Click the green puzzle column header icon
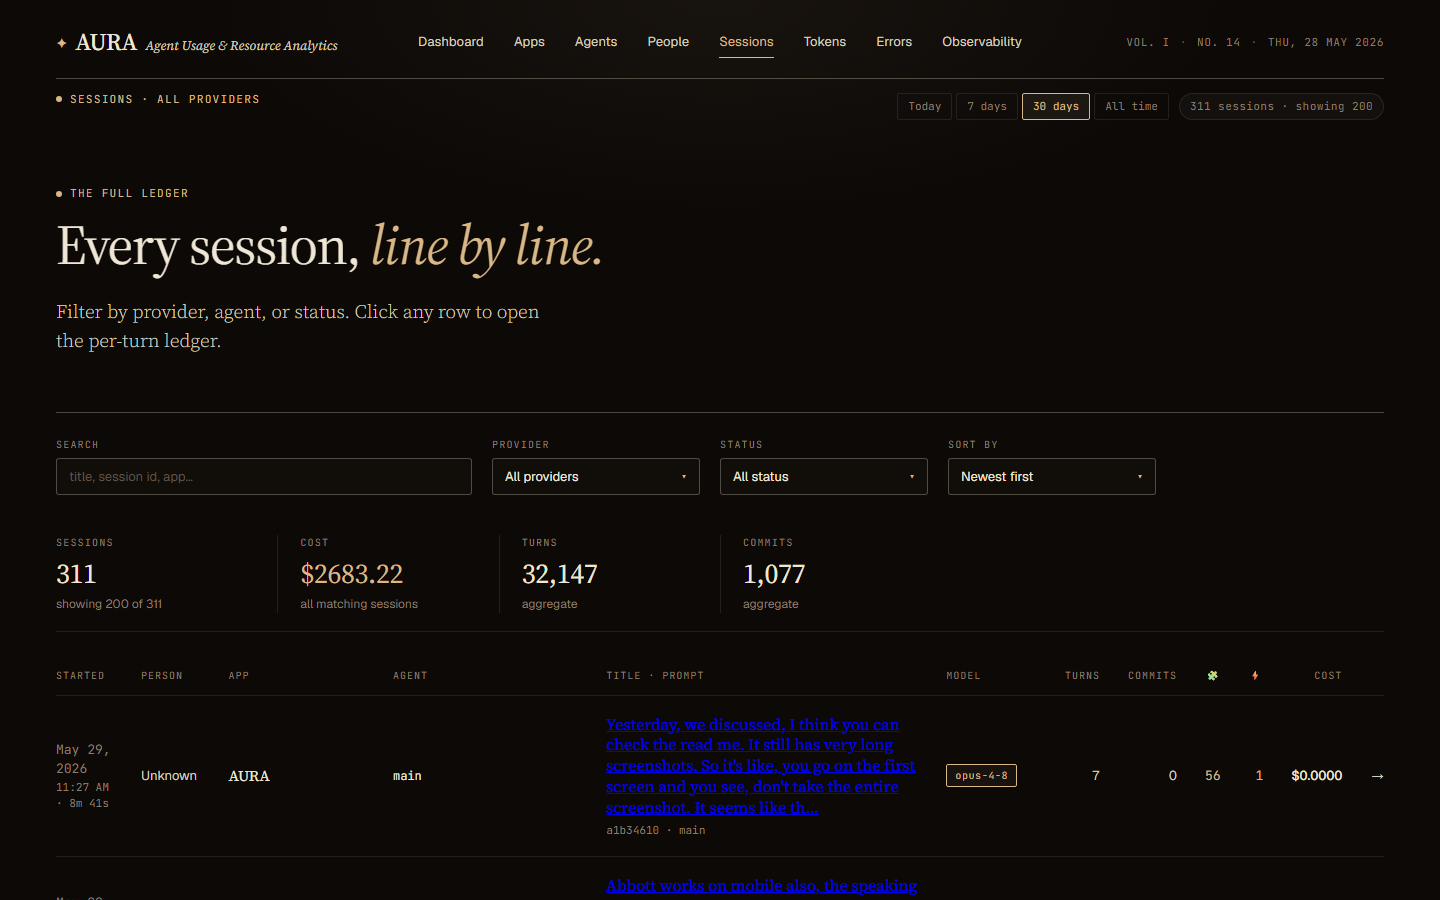Image resolution: width=1440 pixels, height=900 pixels. pyautogui.click(x=1212, y=676)
